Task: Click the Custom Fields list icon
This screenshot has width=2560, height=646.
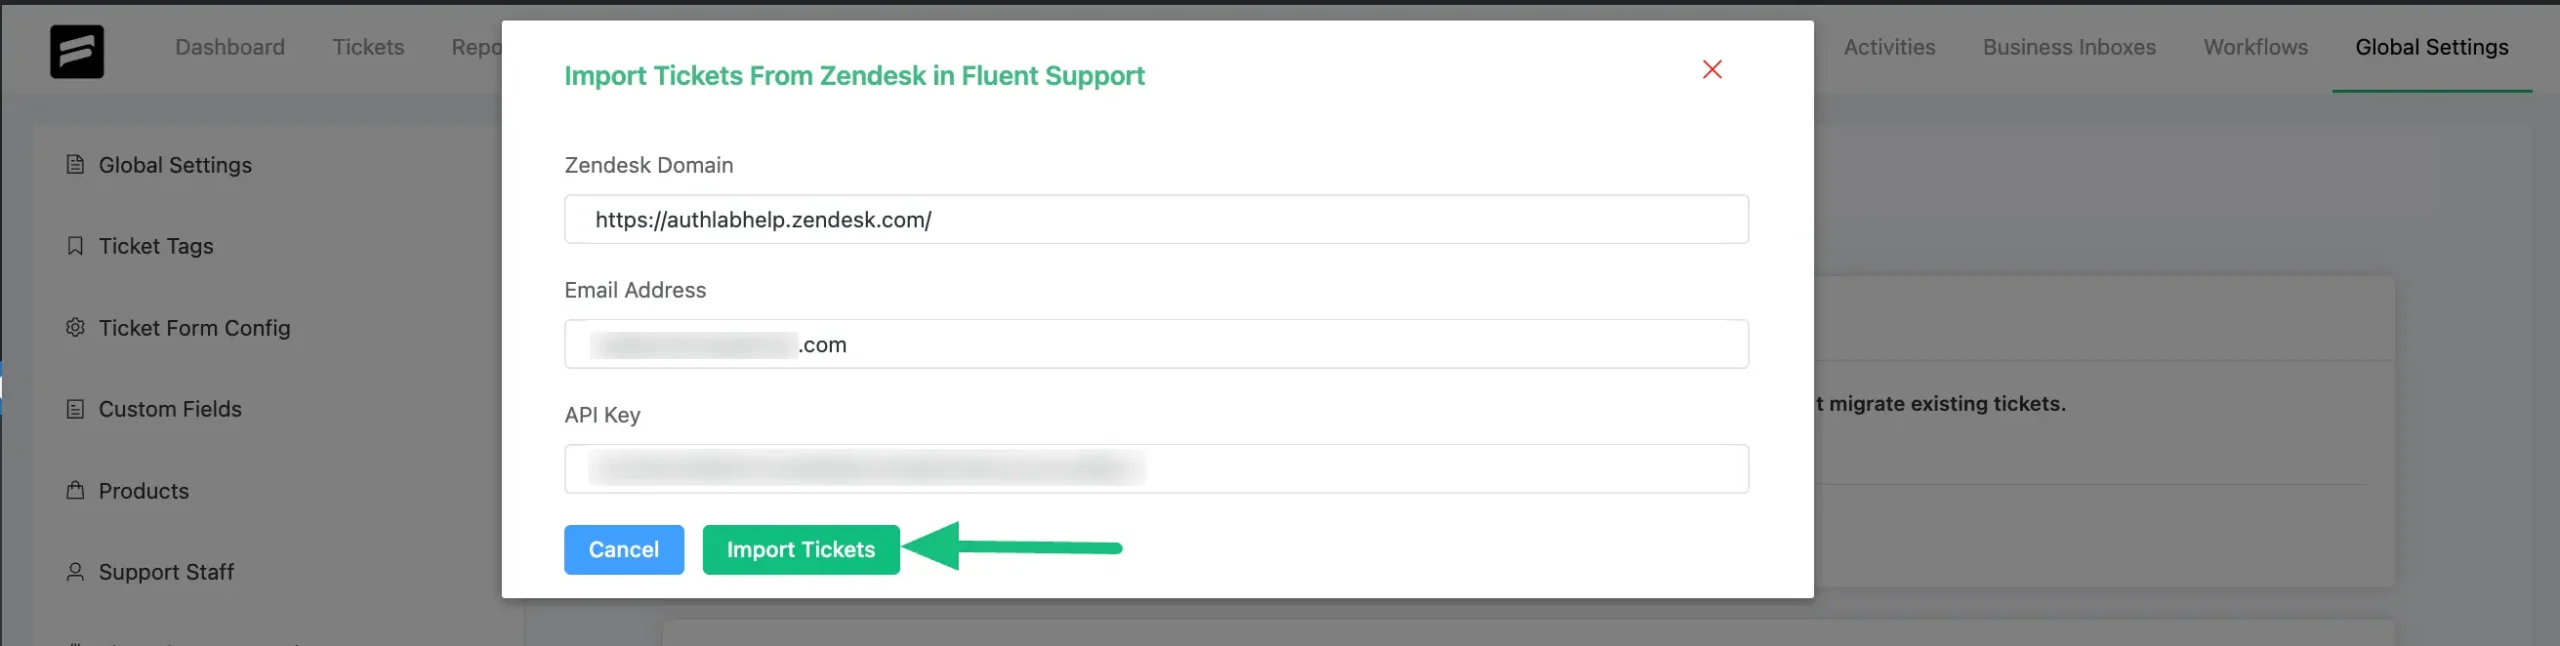Action: [x=75, y=409]
